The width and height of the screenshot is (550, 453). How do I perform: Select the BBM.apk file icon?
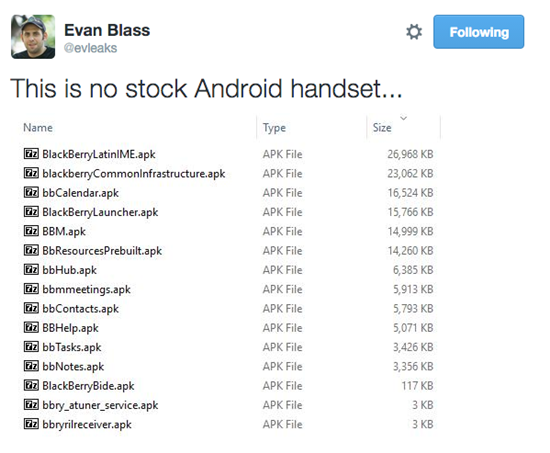click(31, 231)
